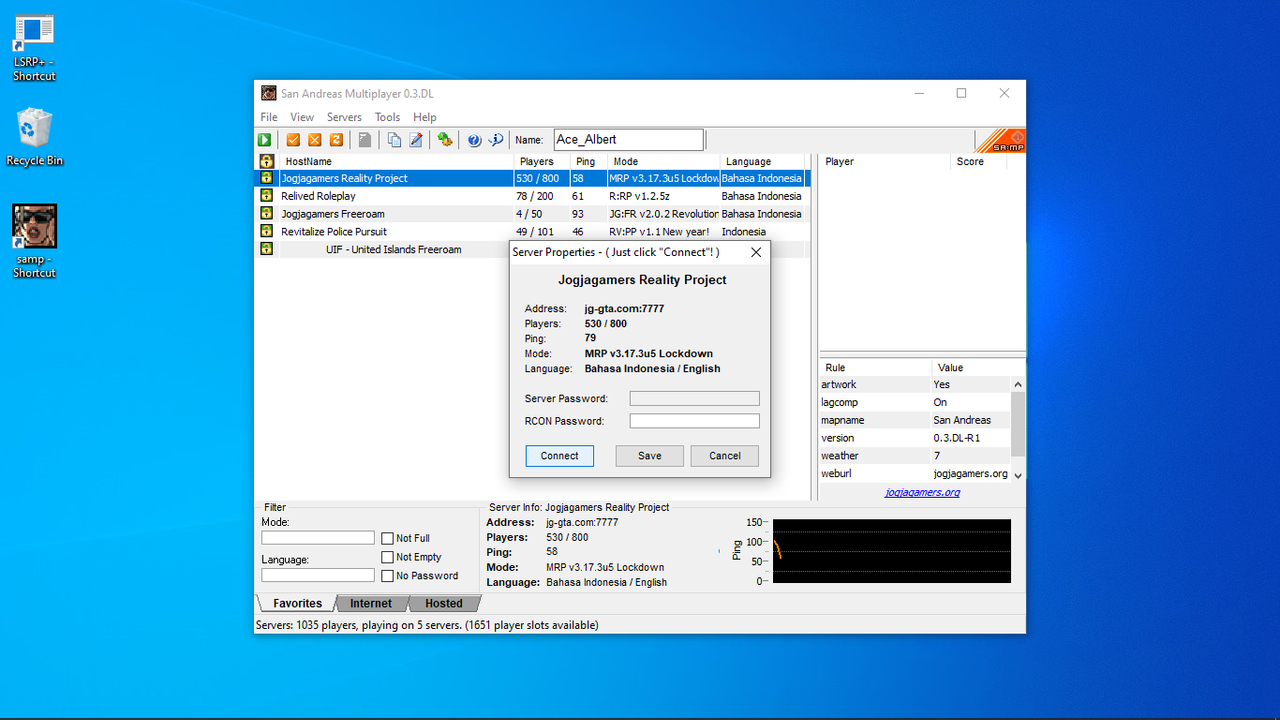The height and width of the screenshot is (720, 1280).
Task: Click the Value column header
Action: tap(978, 367)
